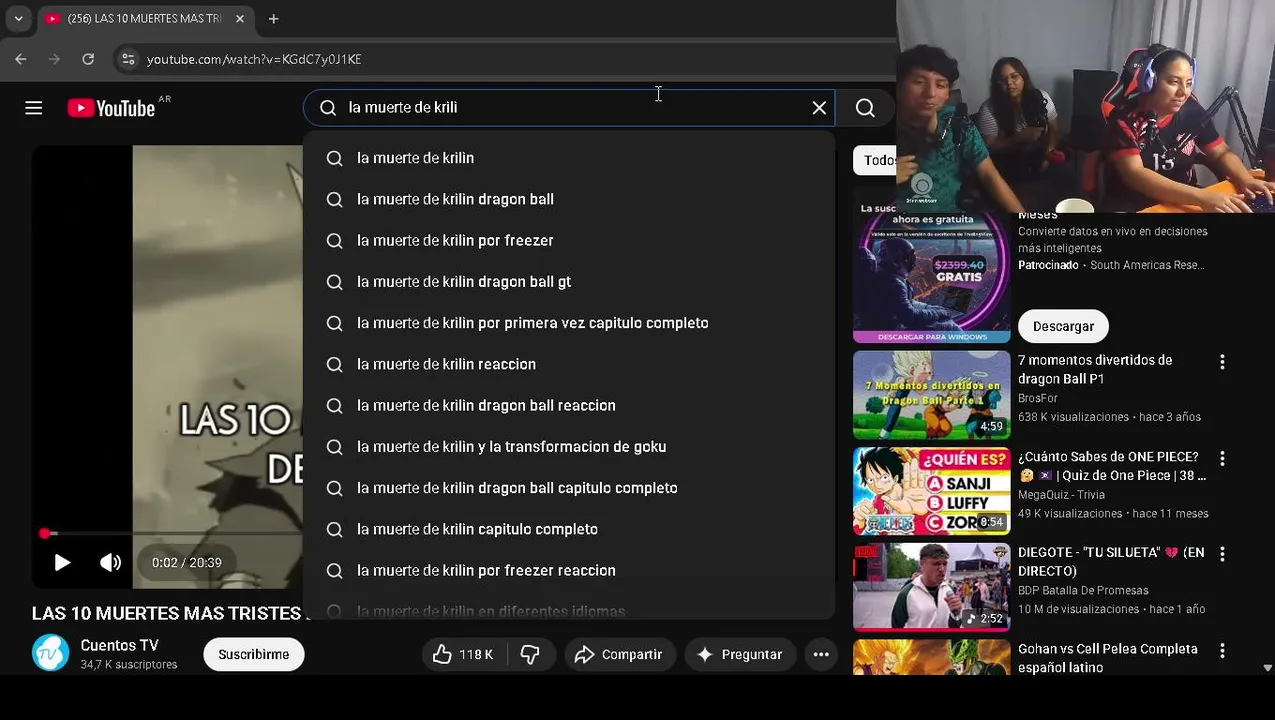
Task: Open Cuentos TV channel avatar
Action: pyautogui.click(x=50, y=653)
